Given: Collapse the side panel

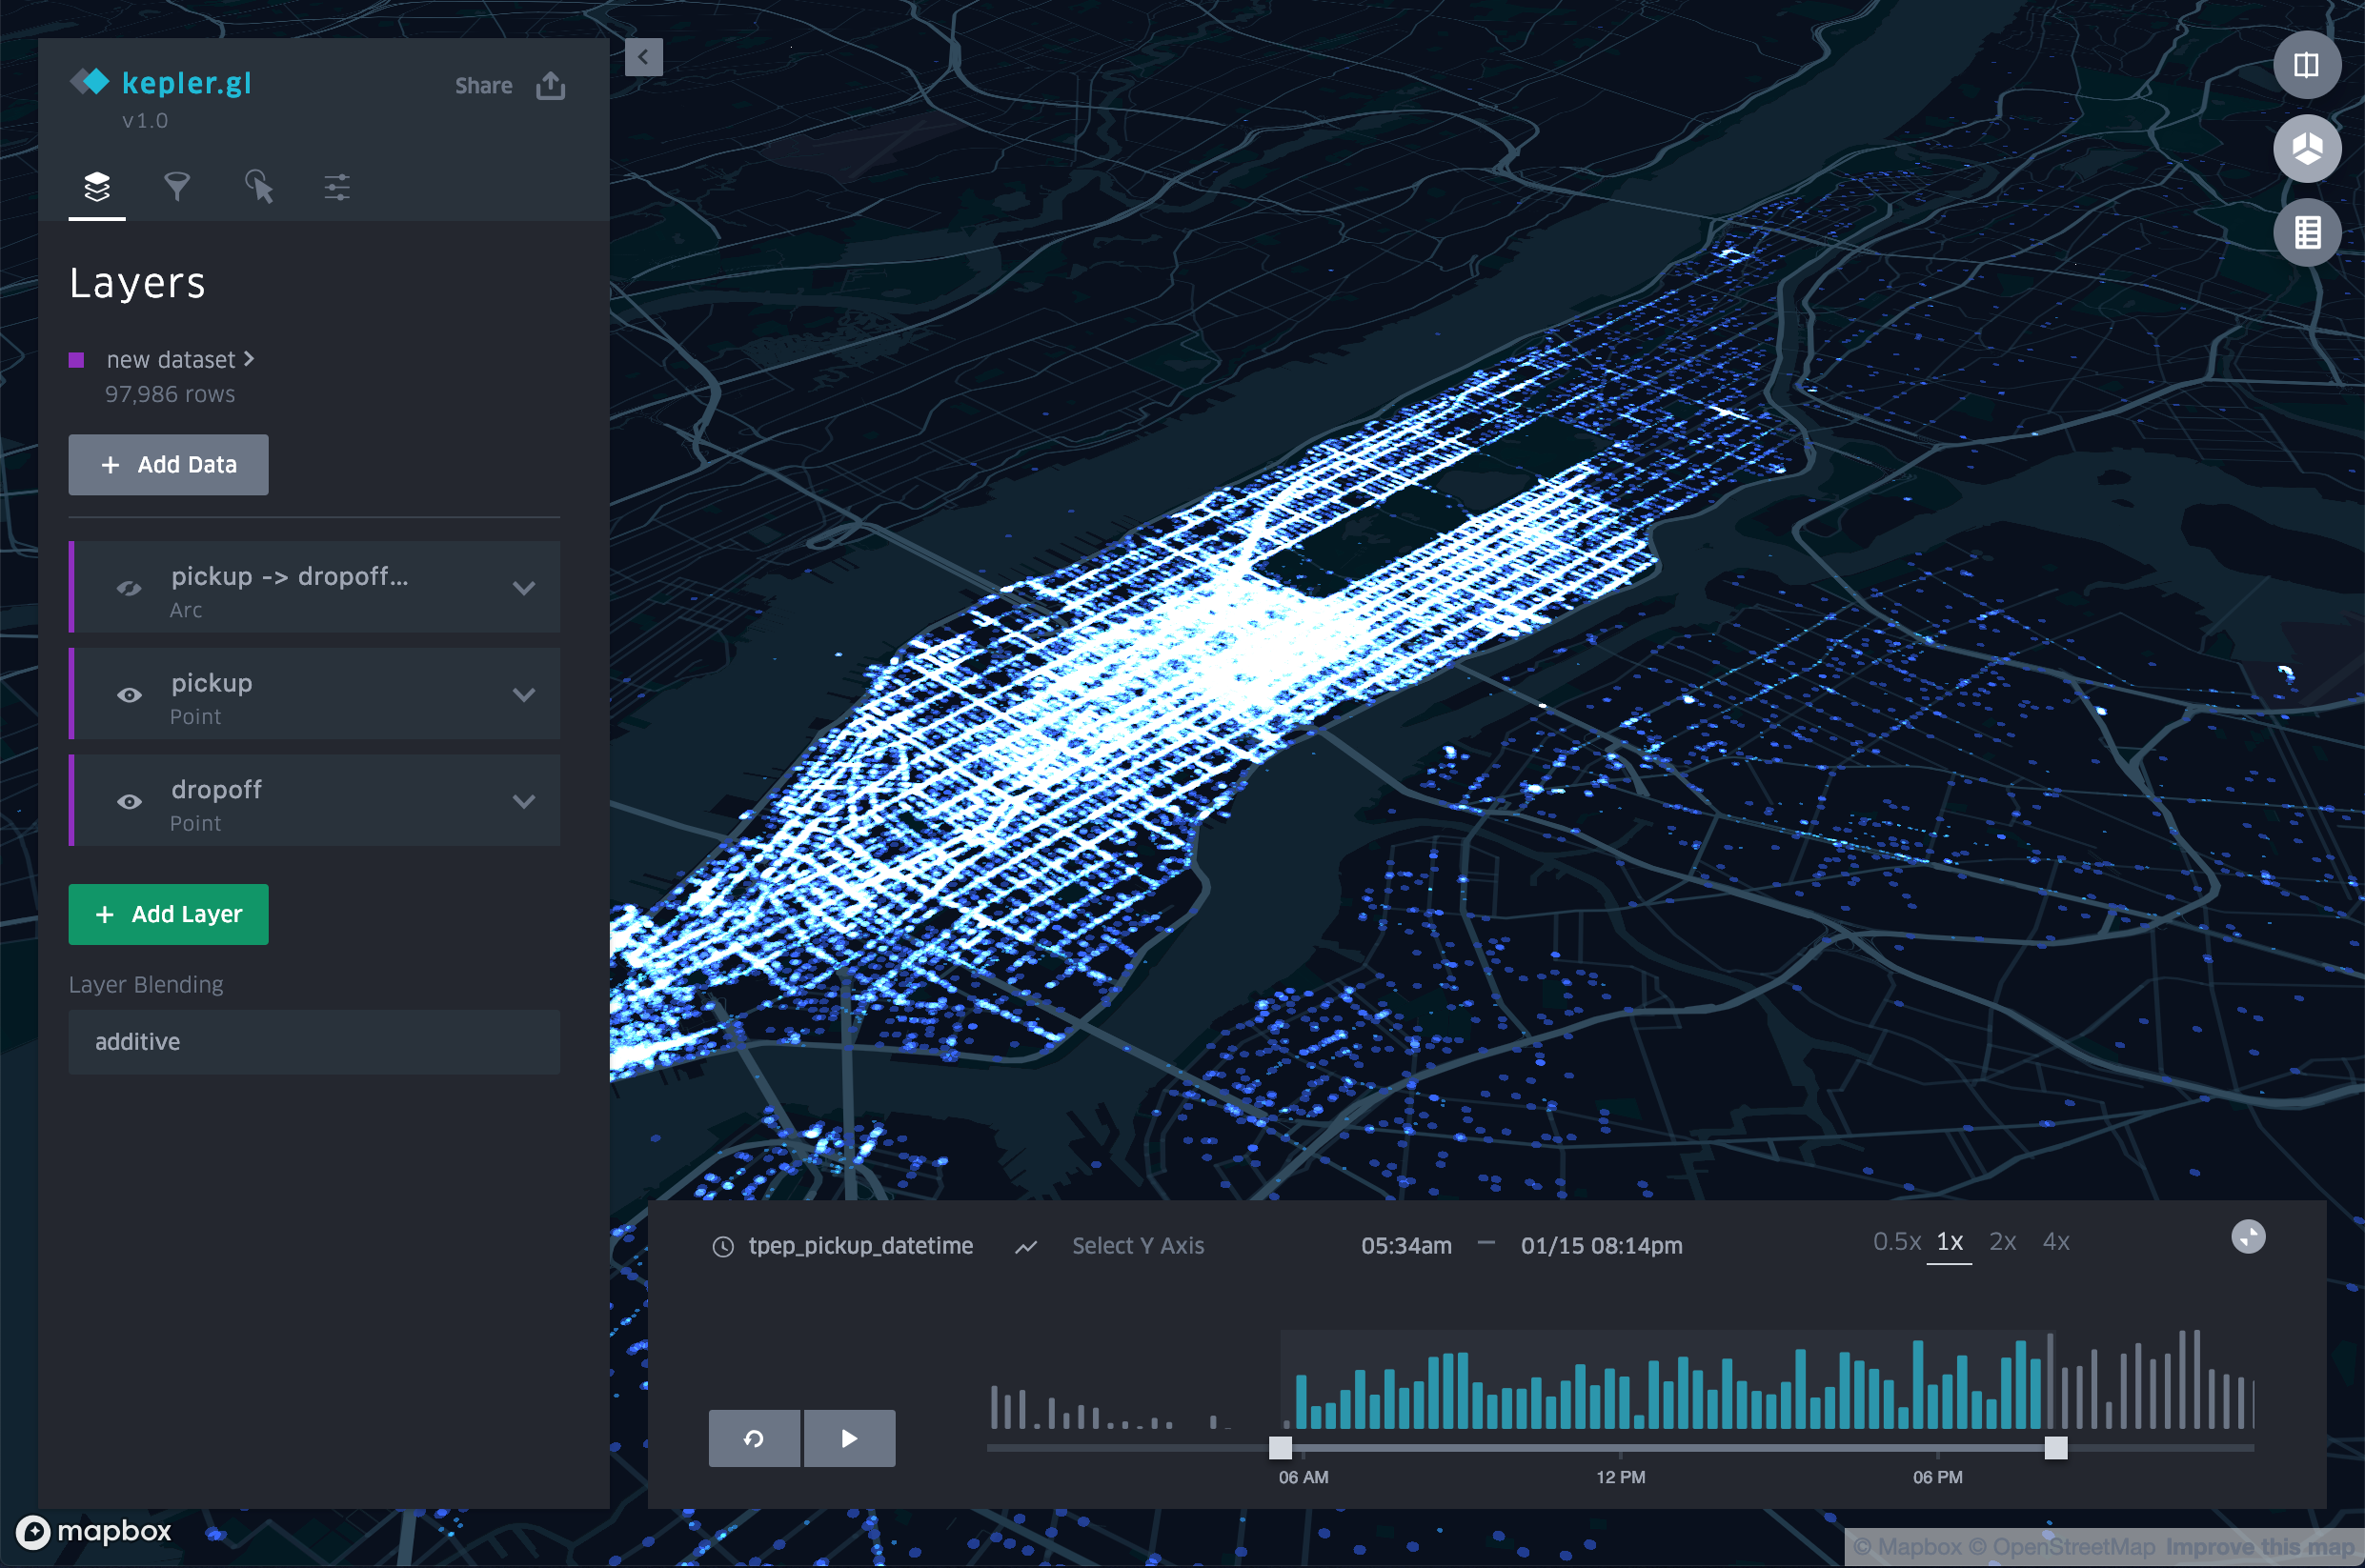Looking at the screenshot, I should pos(644,57).
